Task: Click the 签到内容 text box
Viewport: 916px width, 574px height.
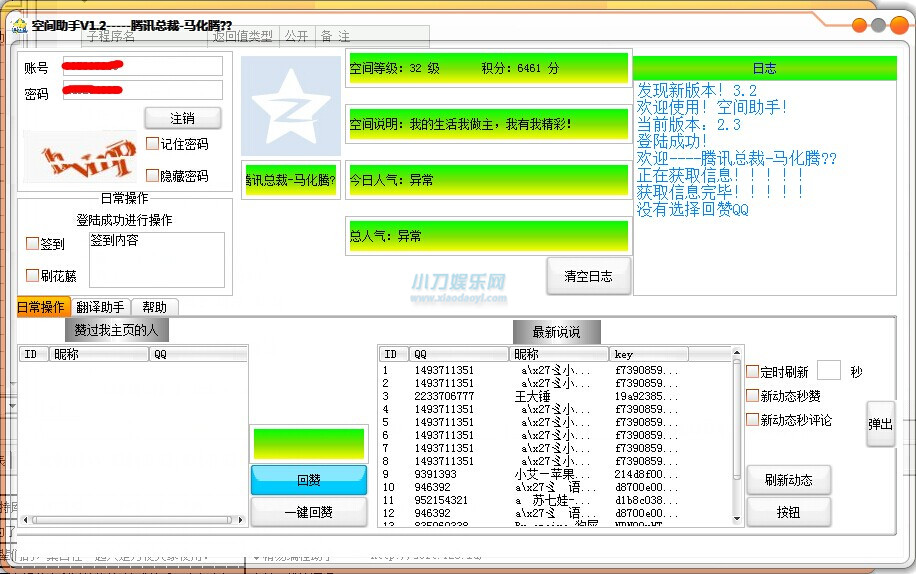Action: pyautogui.click(x=157, y=260)
